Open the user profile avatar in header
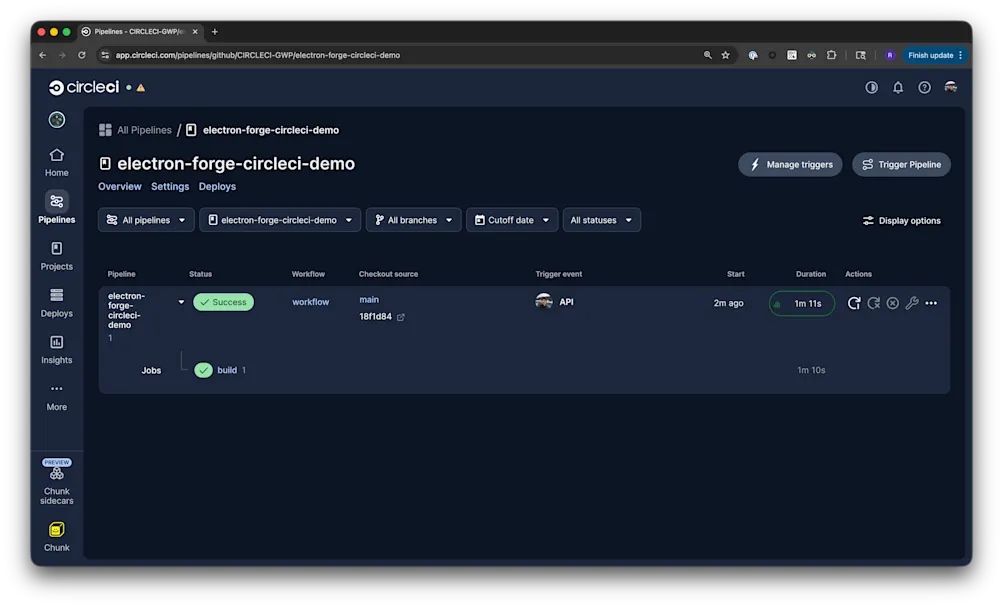Screen dimensions: 1003x607 coord(951,87)
